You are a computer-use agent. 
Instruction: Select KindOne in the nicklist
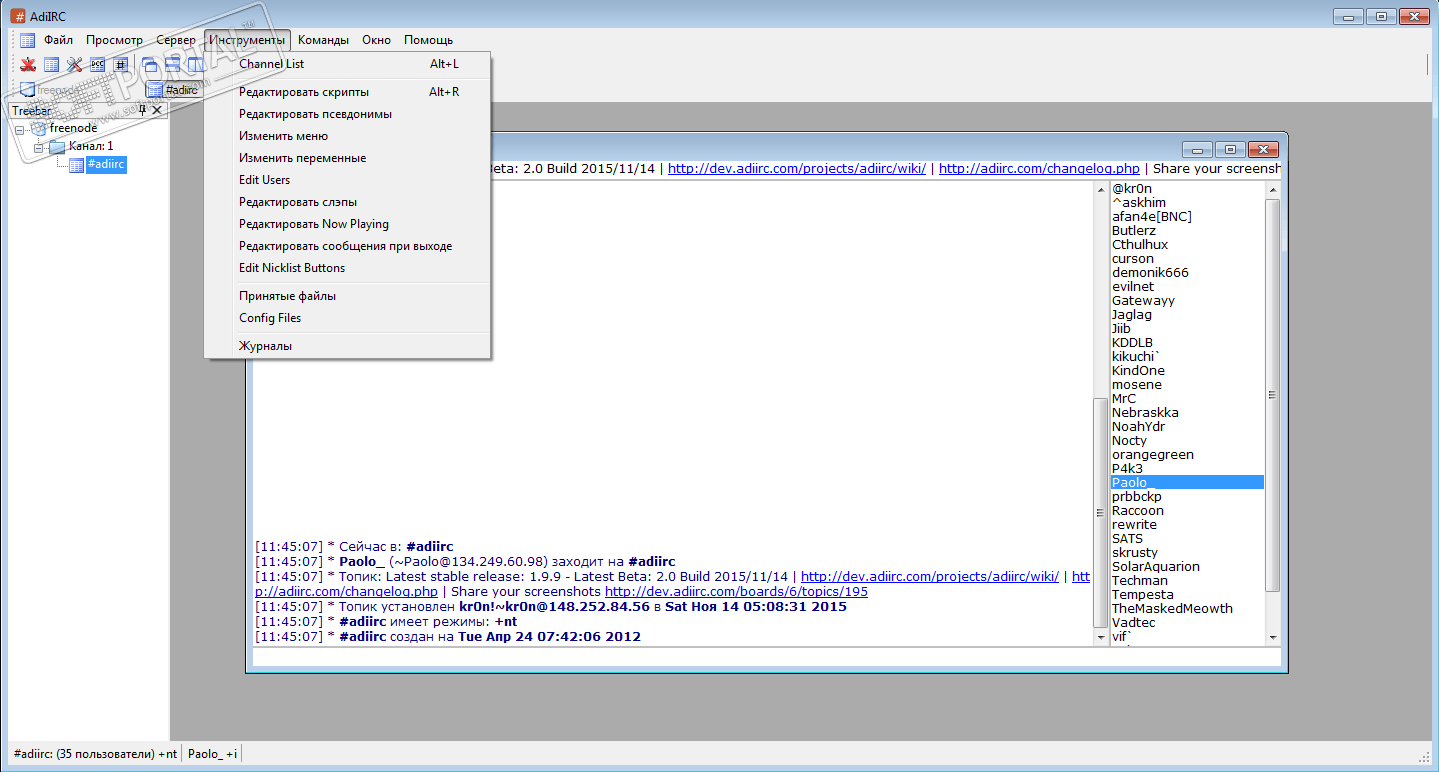(1138, 370)
